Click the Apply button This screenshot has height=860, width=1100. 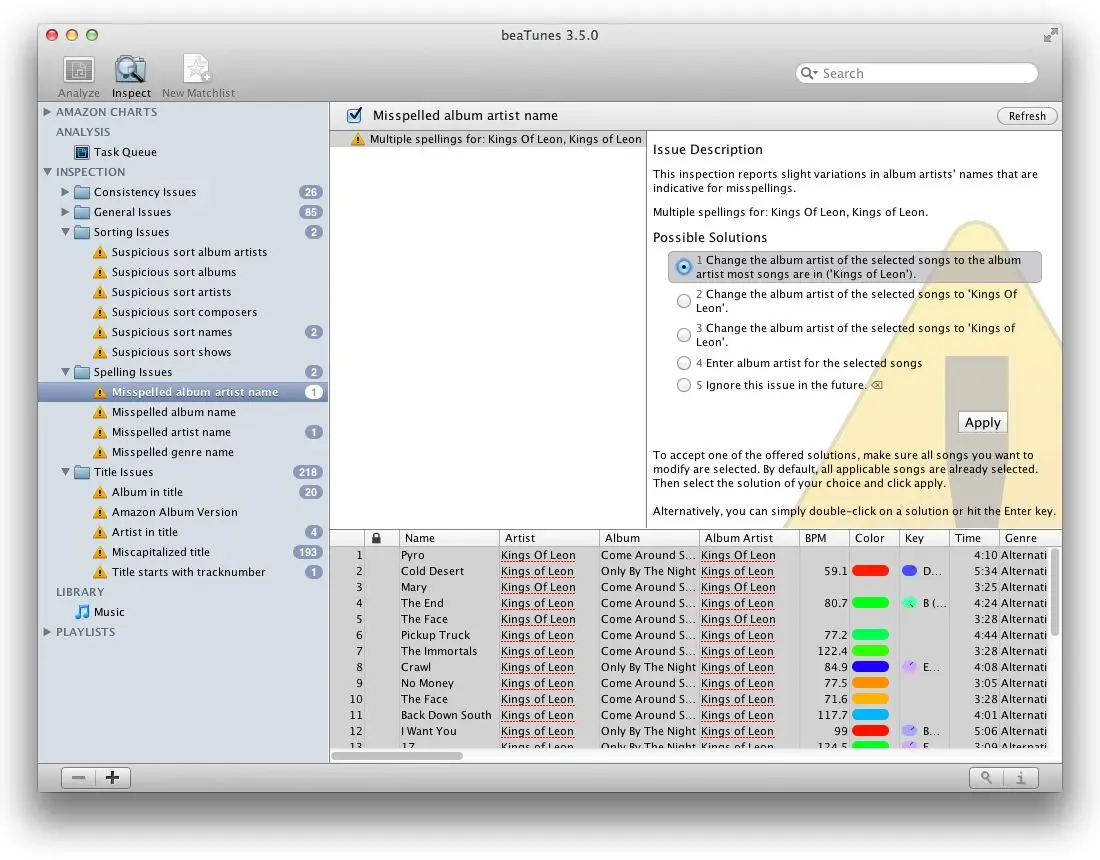click(982, 422)
